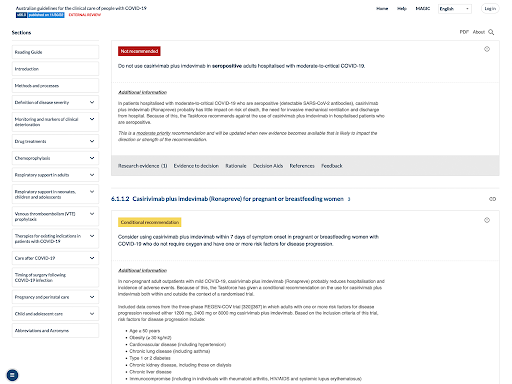Image resolution: width=512 pixels, height=384 pixels.
Task: Click the Casirivimab plus imdevimab pregnant women heading
Action: [227, 199]
